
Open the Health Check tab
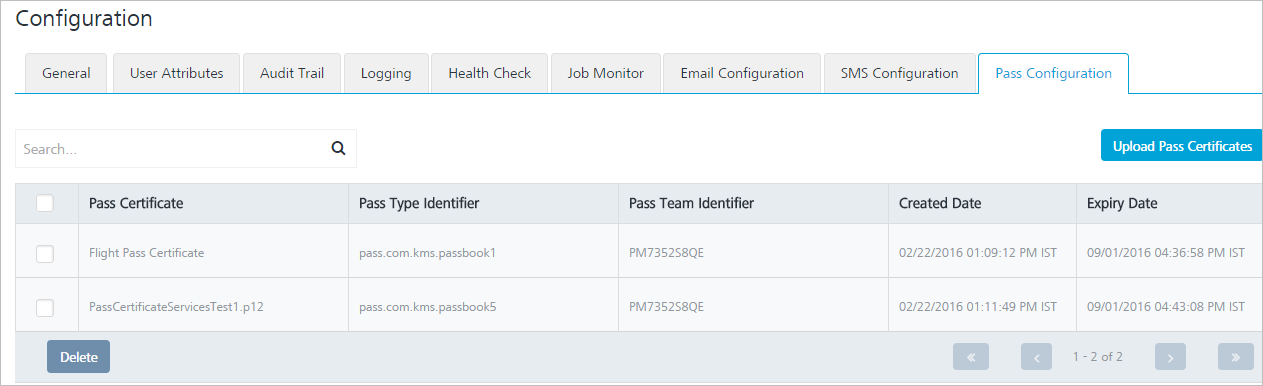point(490,73)
